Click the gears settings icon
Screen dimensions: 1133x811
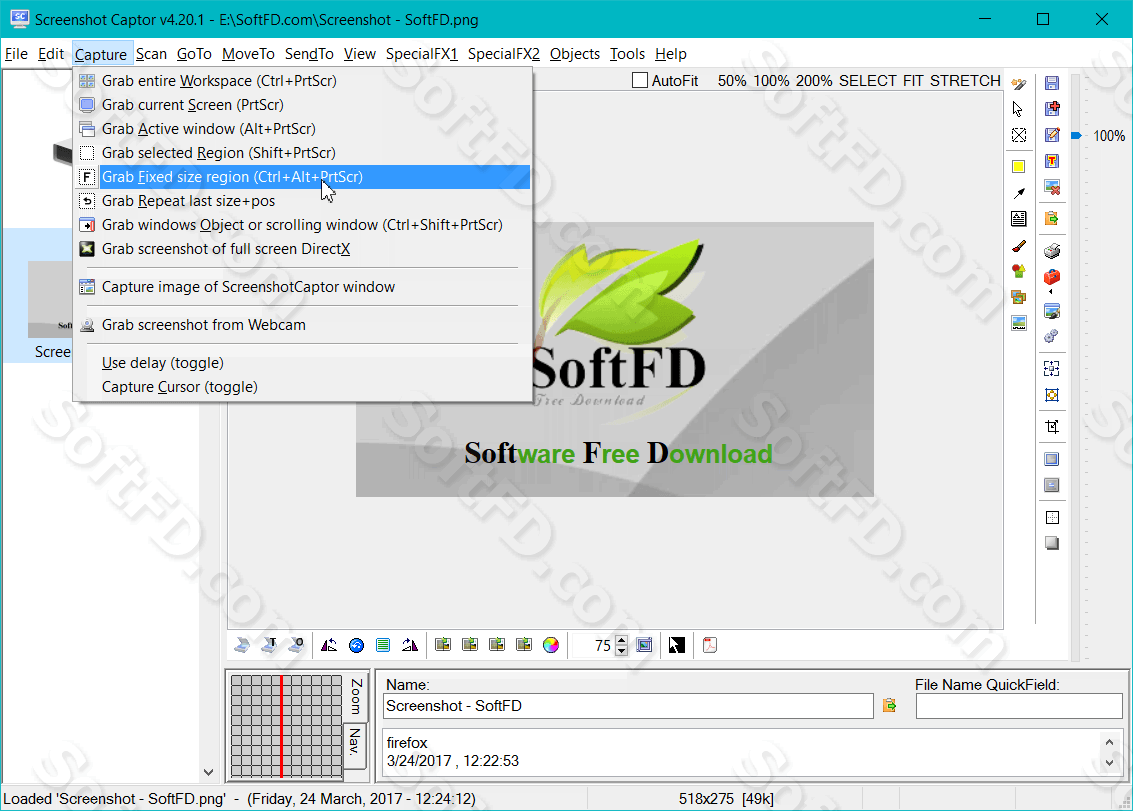(x=1052, y=336)
